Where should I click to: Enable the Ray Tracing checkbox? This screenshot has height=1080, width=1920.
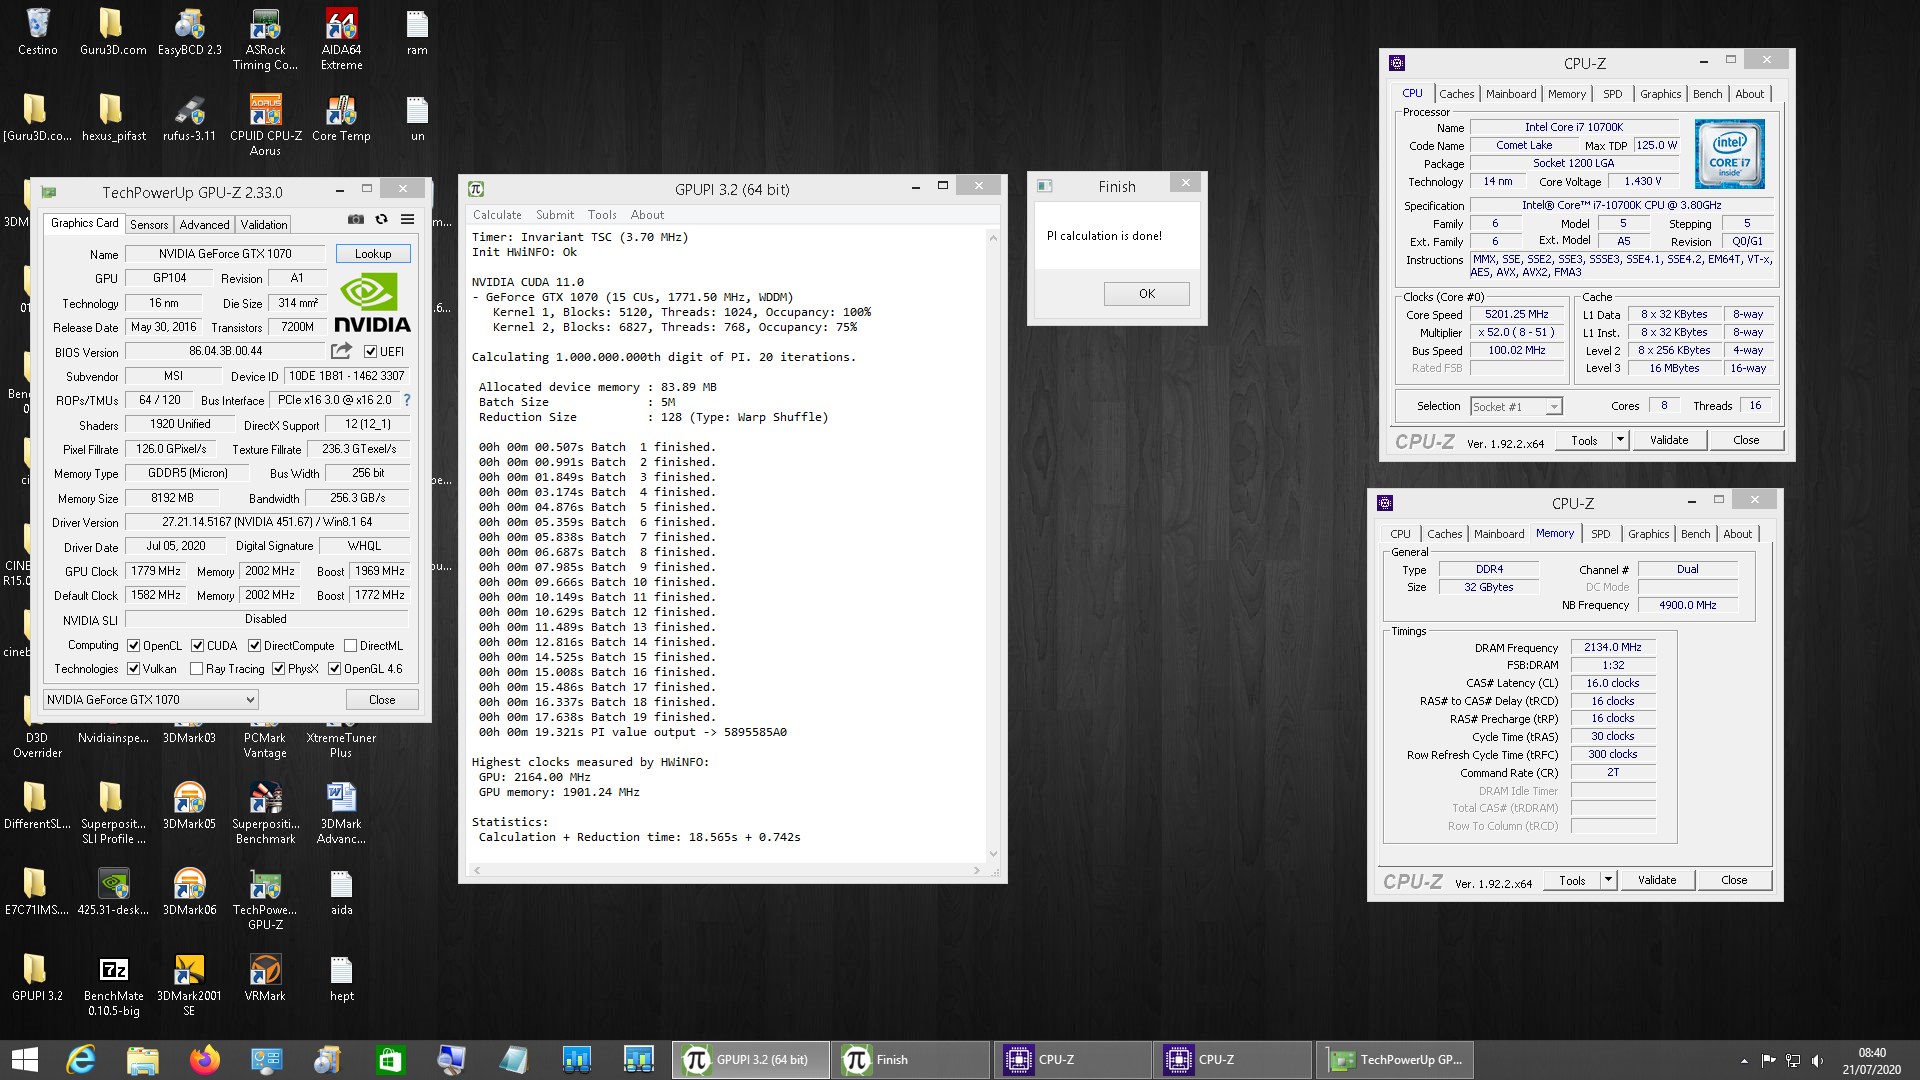[x=196, y=669]
